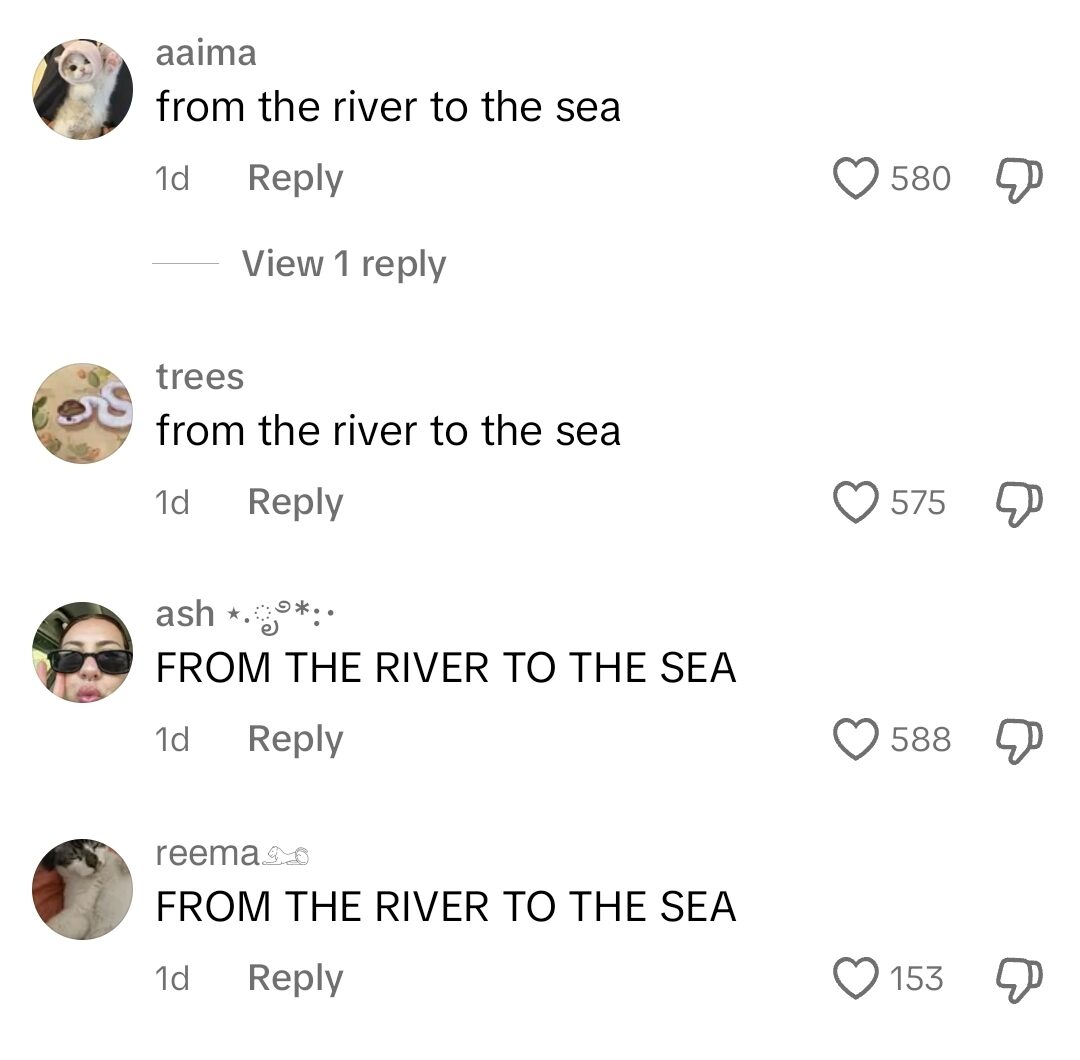
Task: Click the dislike icon on trees' comment
Action: coord(1020,503)
